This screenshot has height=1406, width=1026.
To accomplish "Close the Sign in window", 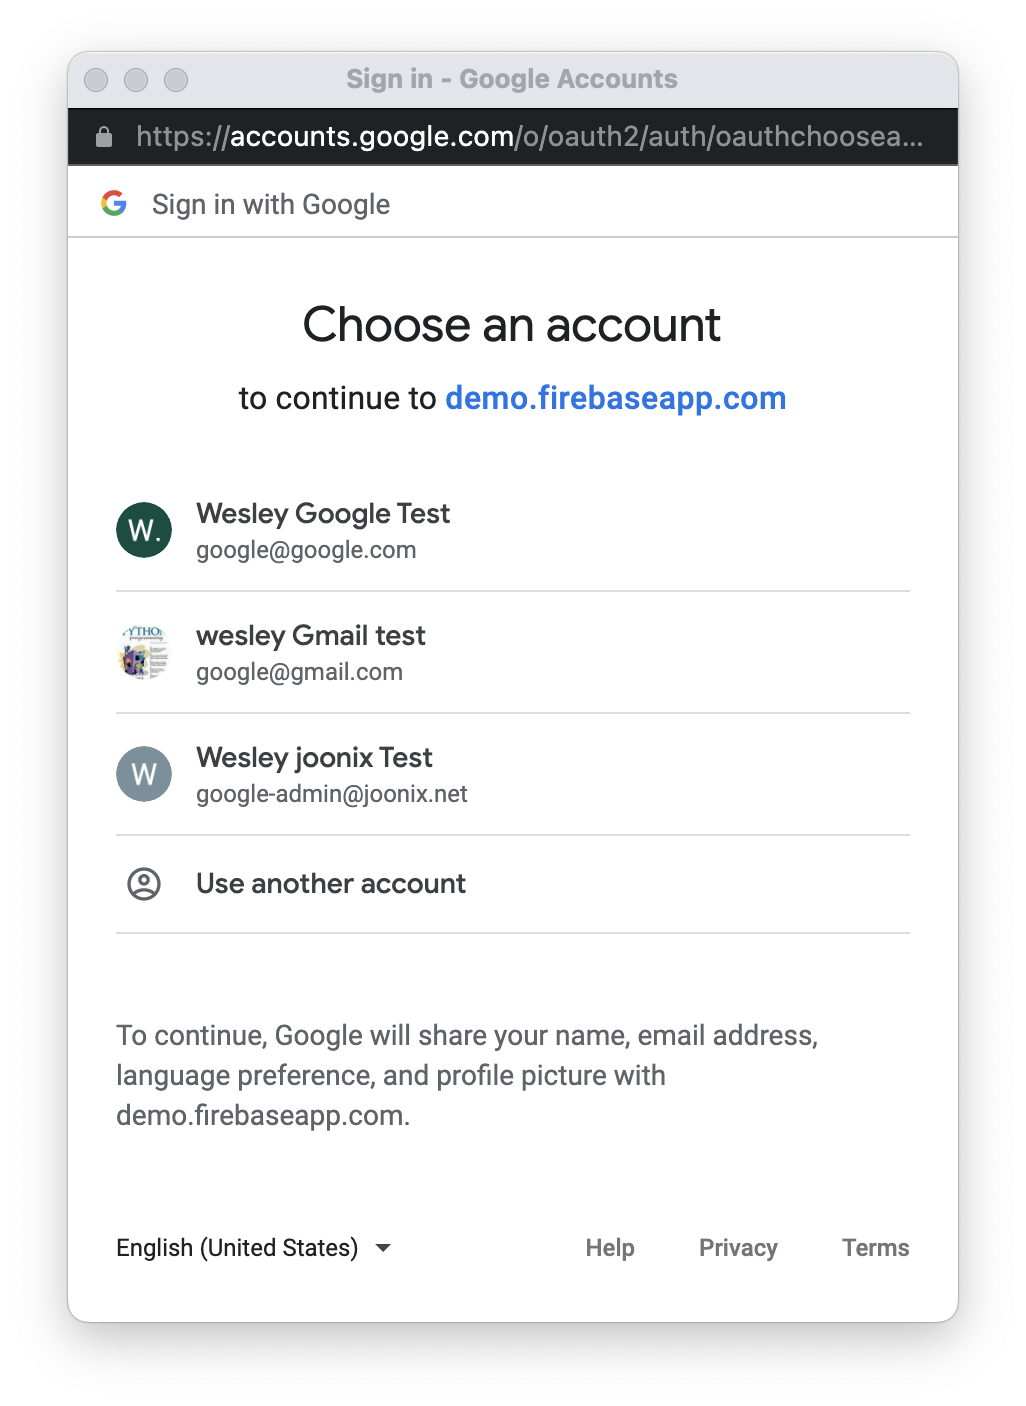I will [96, 80].
